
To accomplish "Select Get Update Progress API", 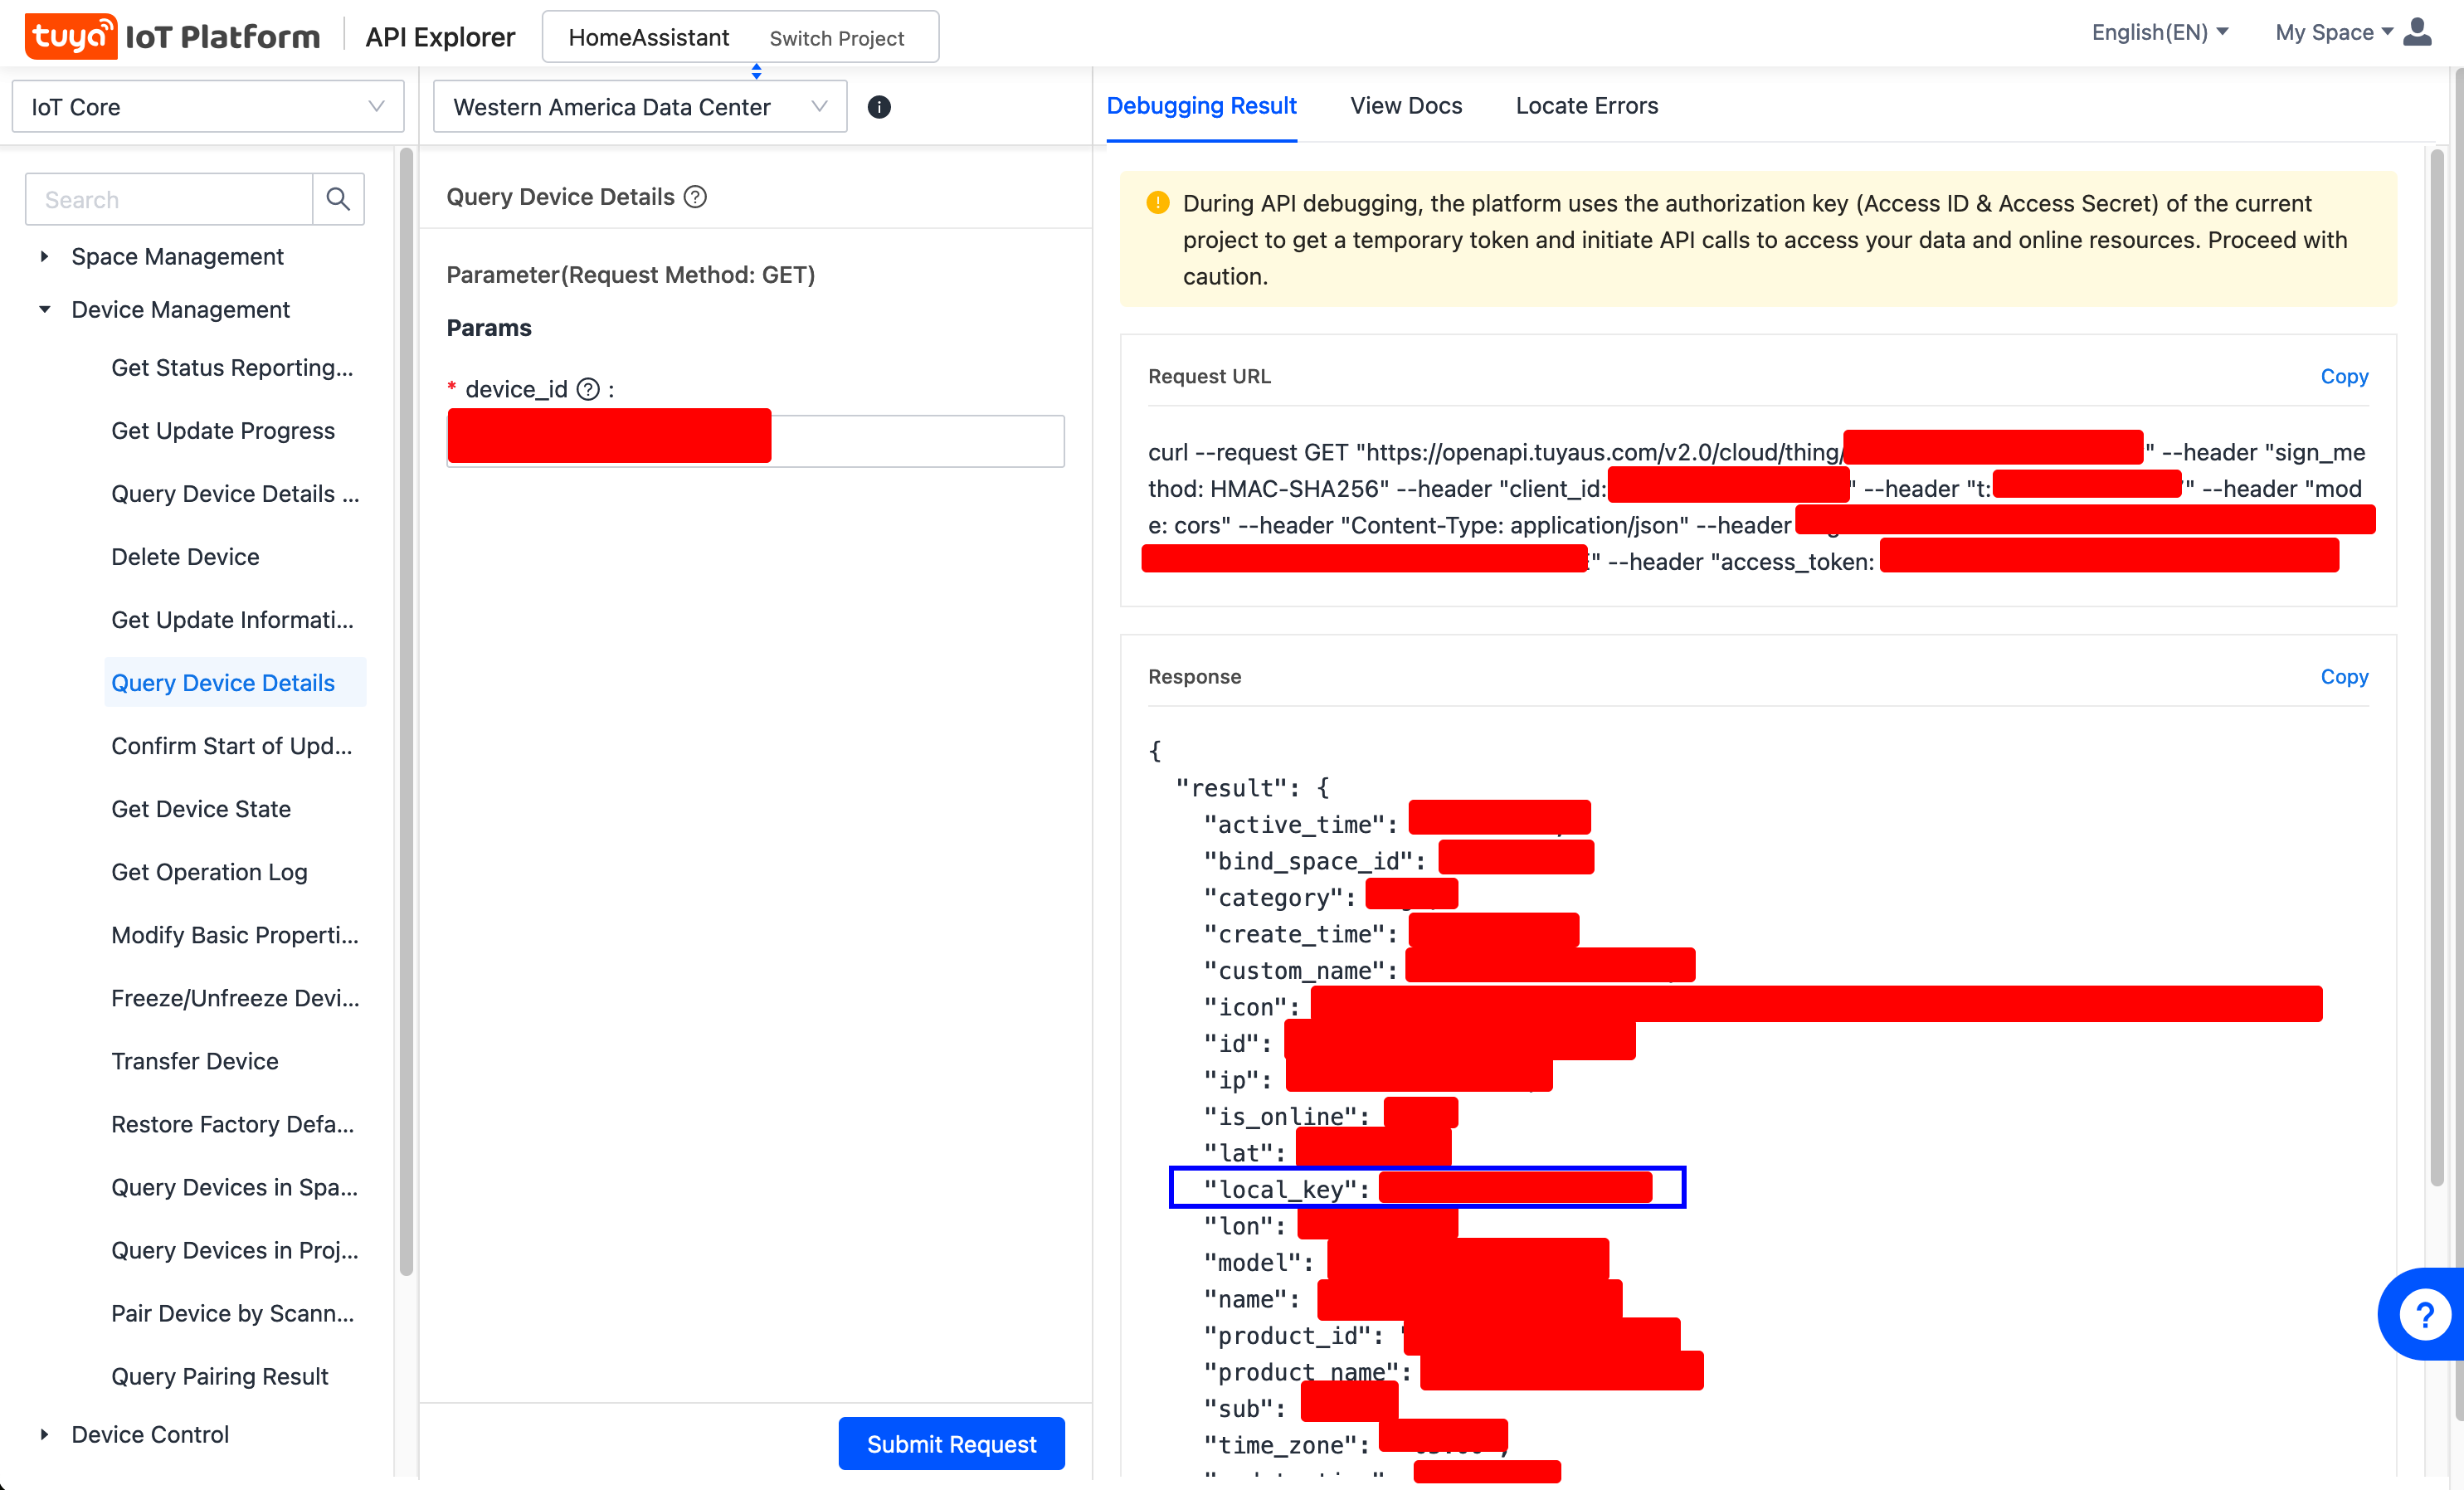I will (223, 431).
